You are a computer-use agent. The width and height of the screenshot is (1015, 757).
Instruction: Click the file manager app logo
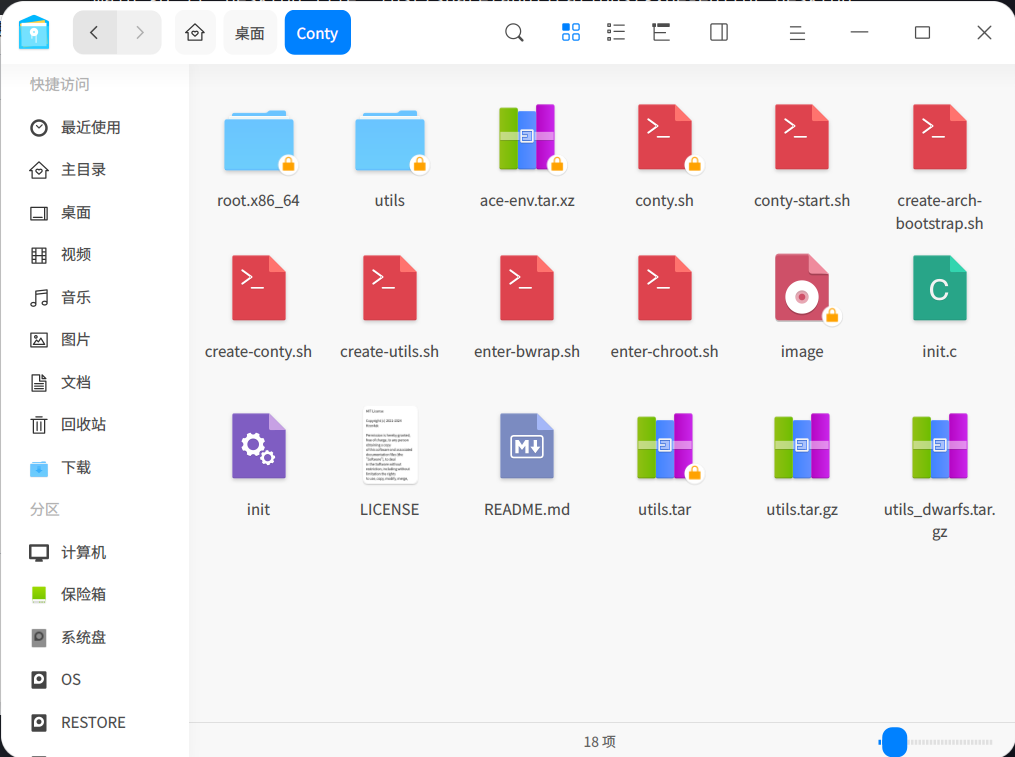point(34,32)
